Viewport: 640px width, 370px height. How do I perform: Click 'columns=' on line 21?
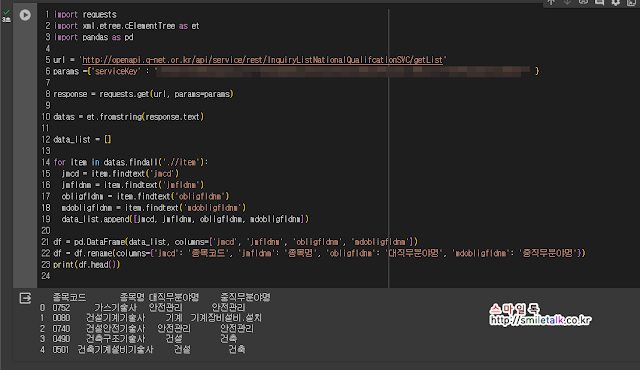pyautogui.click(x=191, y=242)
